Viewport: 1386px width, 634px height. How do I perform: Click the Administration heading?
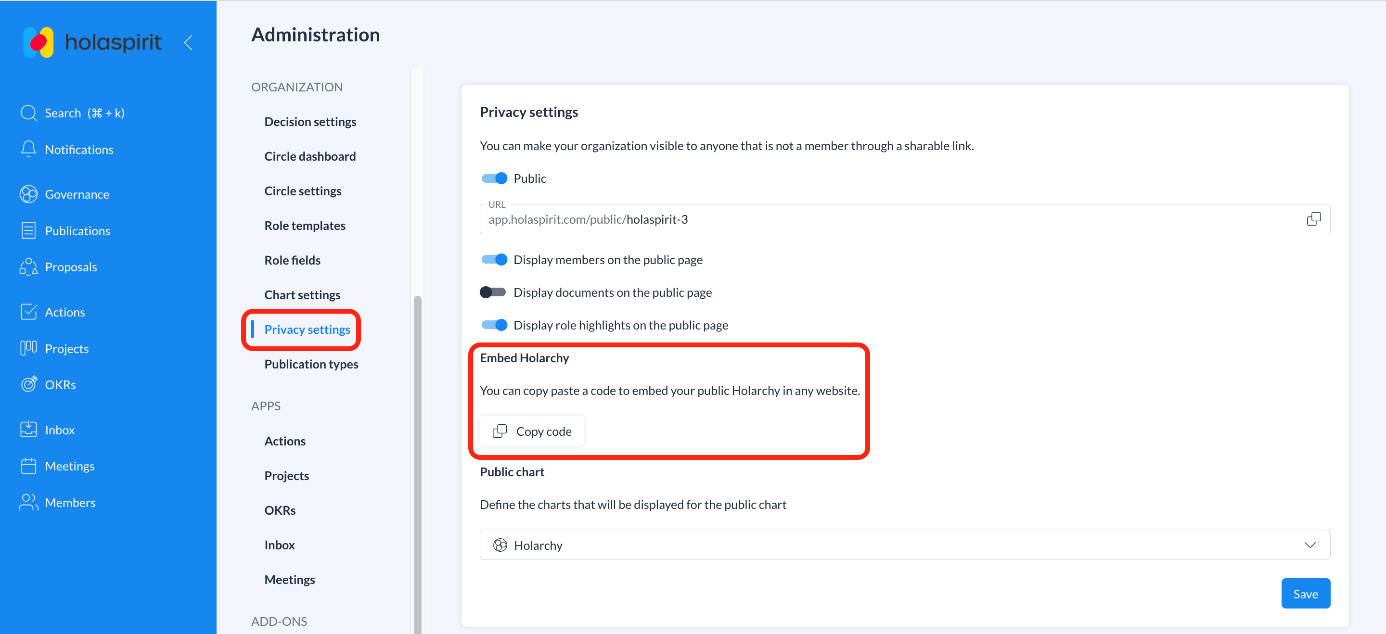pyautogui.click(x=316, y=35)
